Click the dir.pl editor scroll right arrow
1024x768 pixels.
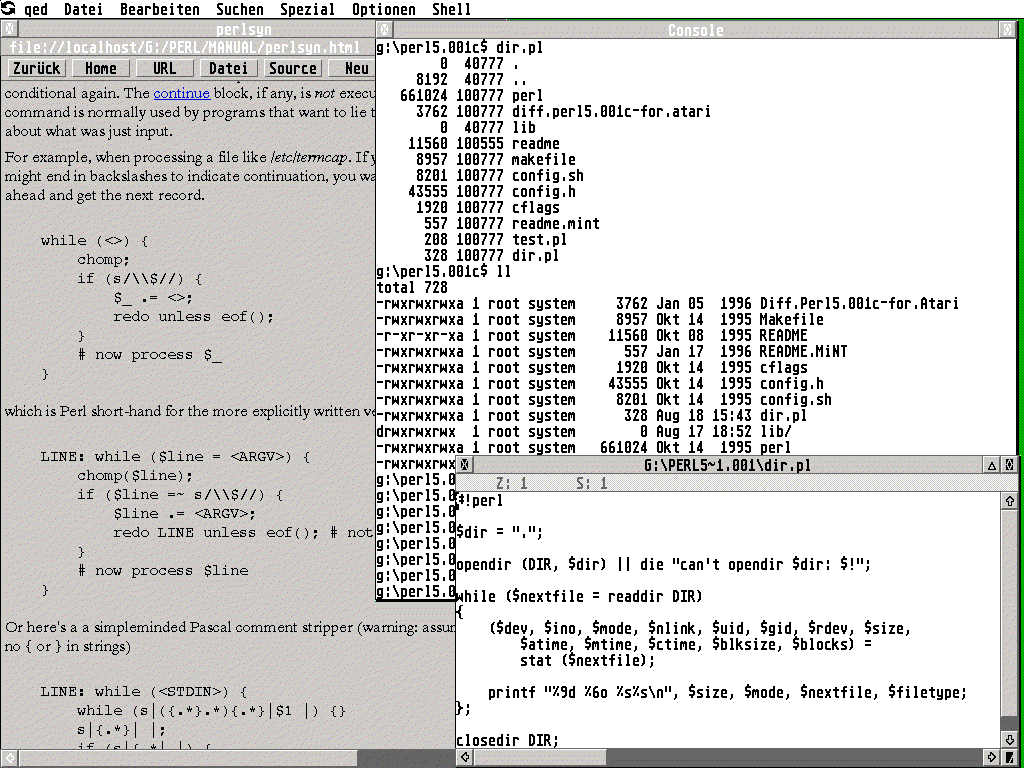click(x=992, y=759)
